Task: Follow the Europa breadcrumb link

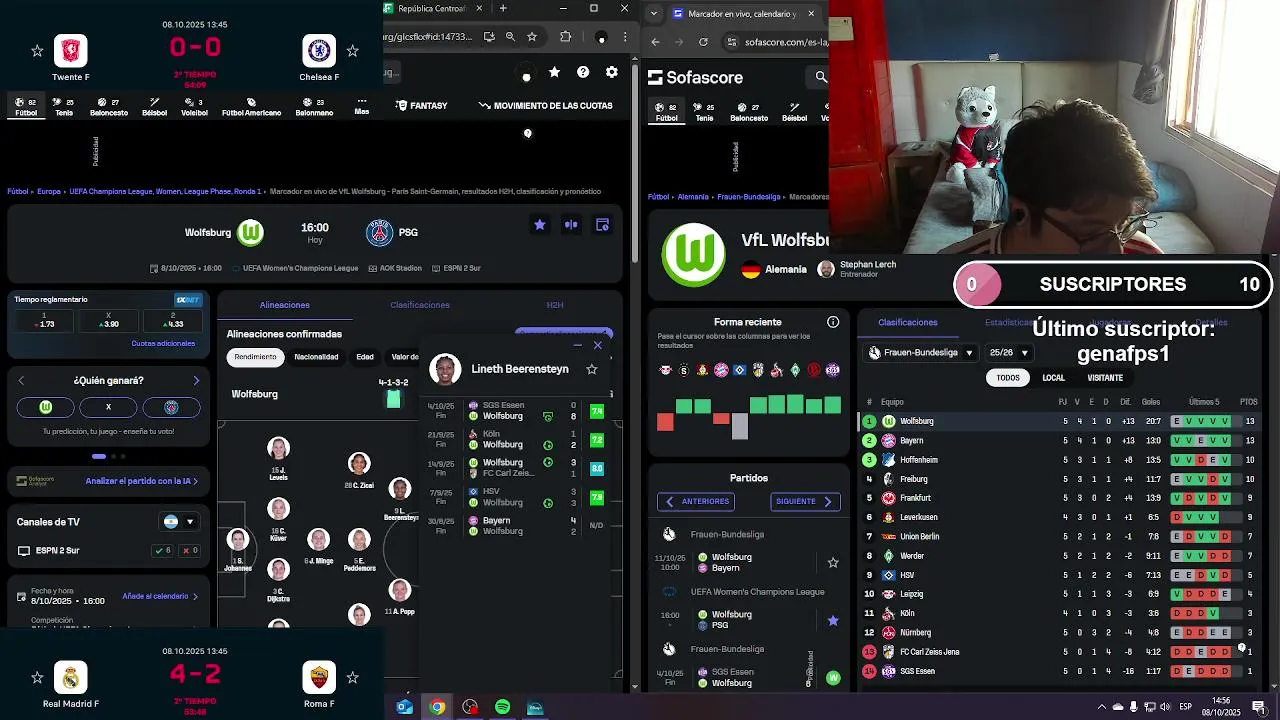Action: pos(49,191)
